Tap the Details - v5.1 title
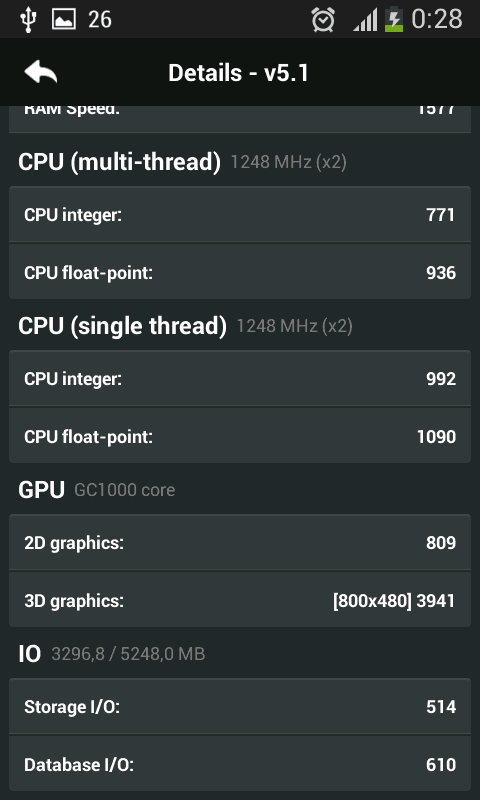The width and height of the screenshot is (480, 800). (238, 73)
